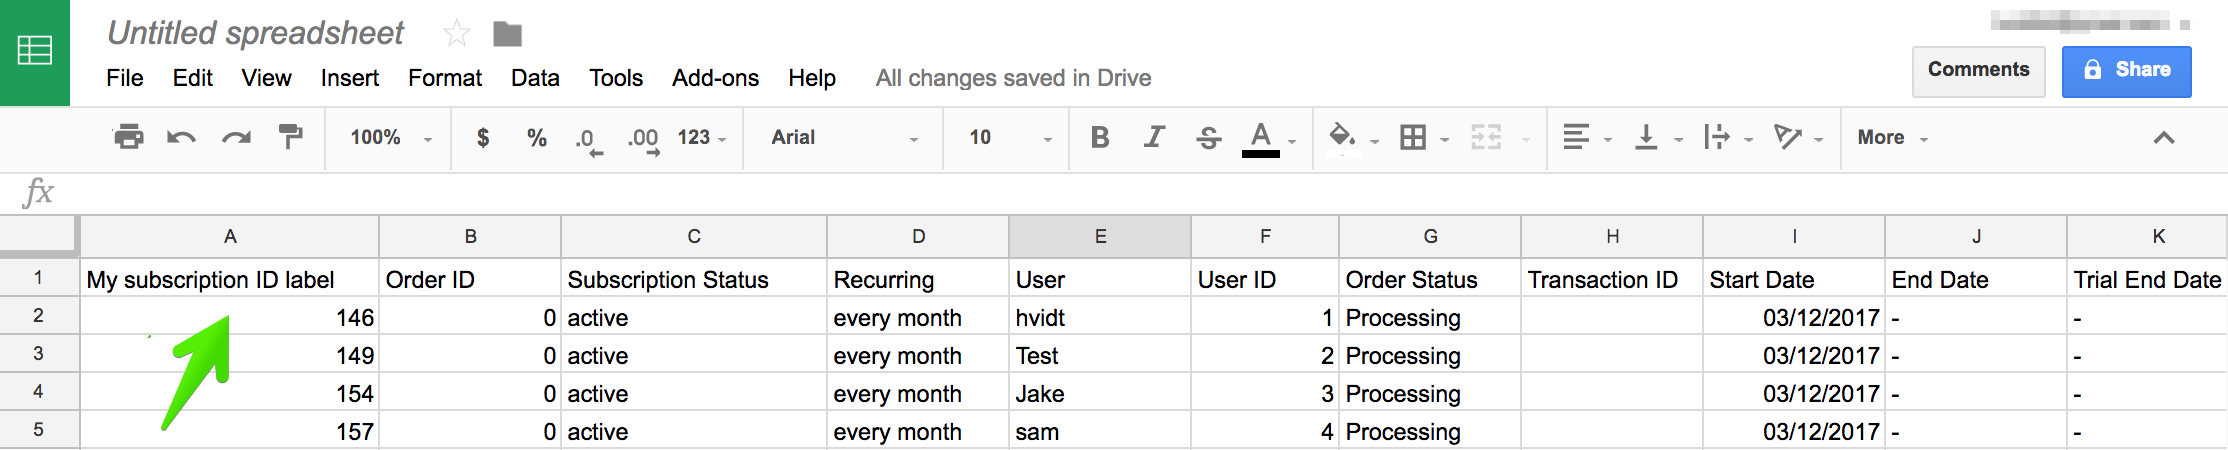Toggle italic formatting
Viewport: 2228px width, 450px height.
click(1154, 137)
